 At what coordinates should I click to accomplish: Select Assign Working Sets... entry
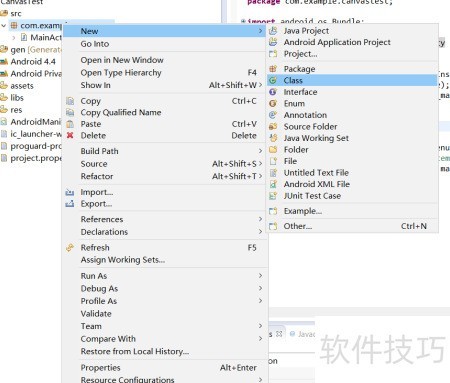165,260
